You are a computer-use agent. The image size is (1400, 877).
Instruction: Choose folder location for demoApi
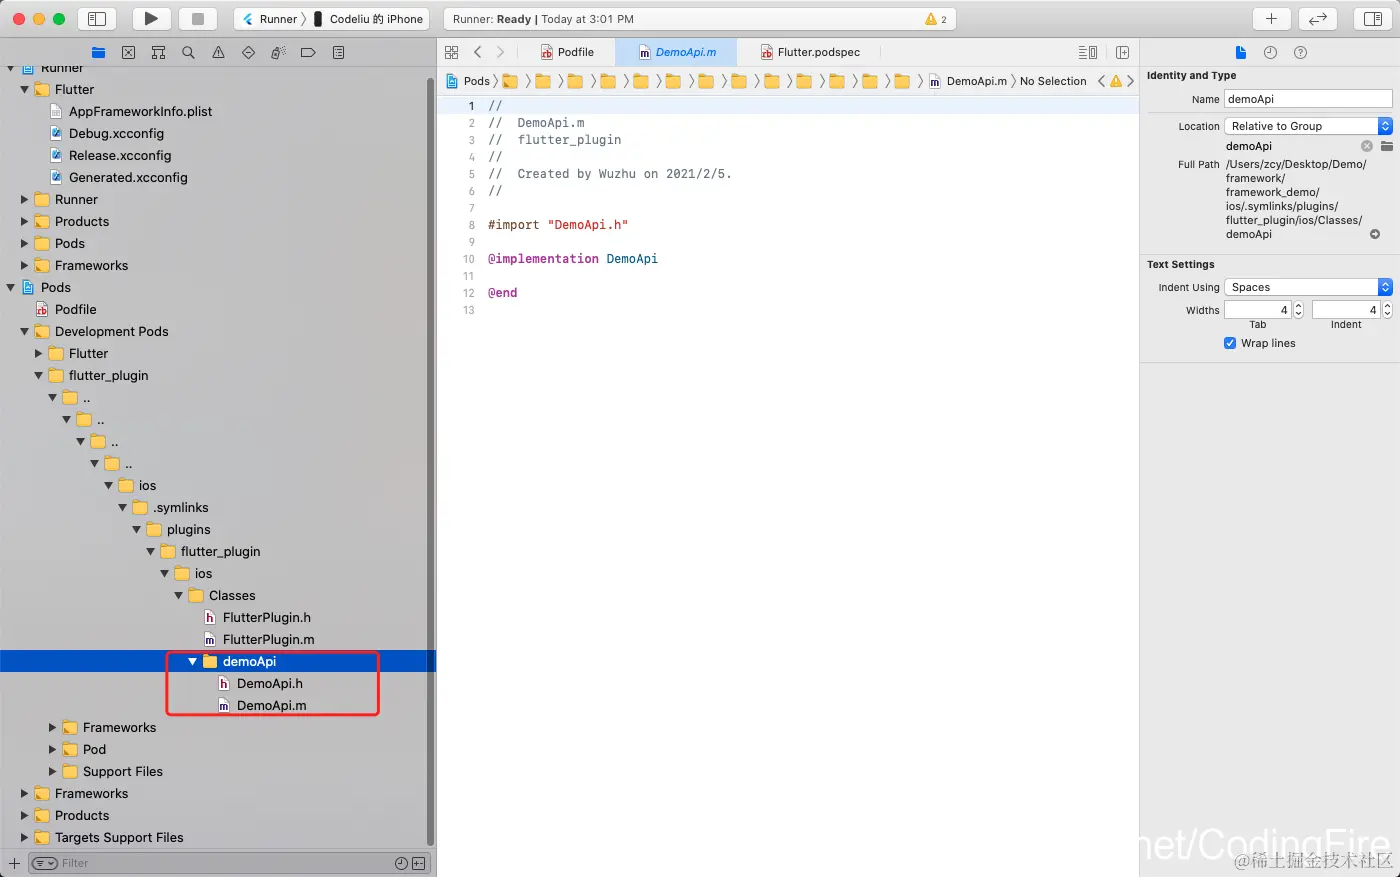tap(1387, 146)
